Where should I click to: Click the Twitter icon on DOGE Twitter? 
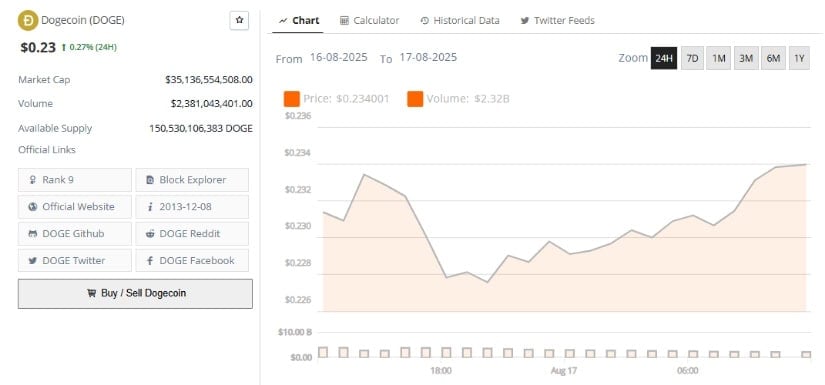(x=33, y=260)
